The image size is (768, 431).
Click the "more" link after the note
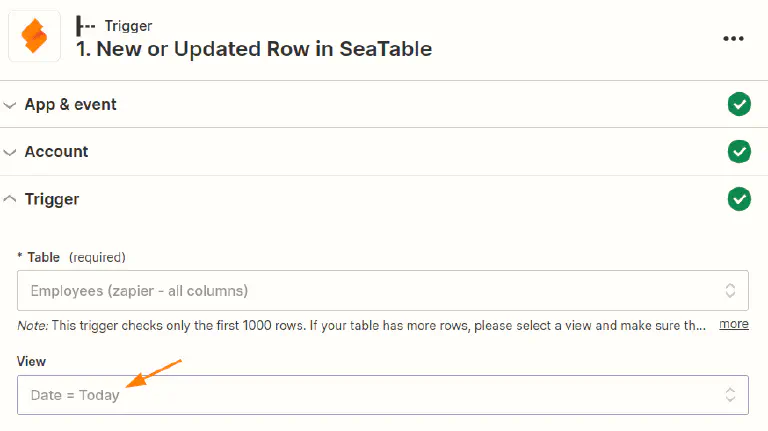[734, 324]
